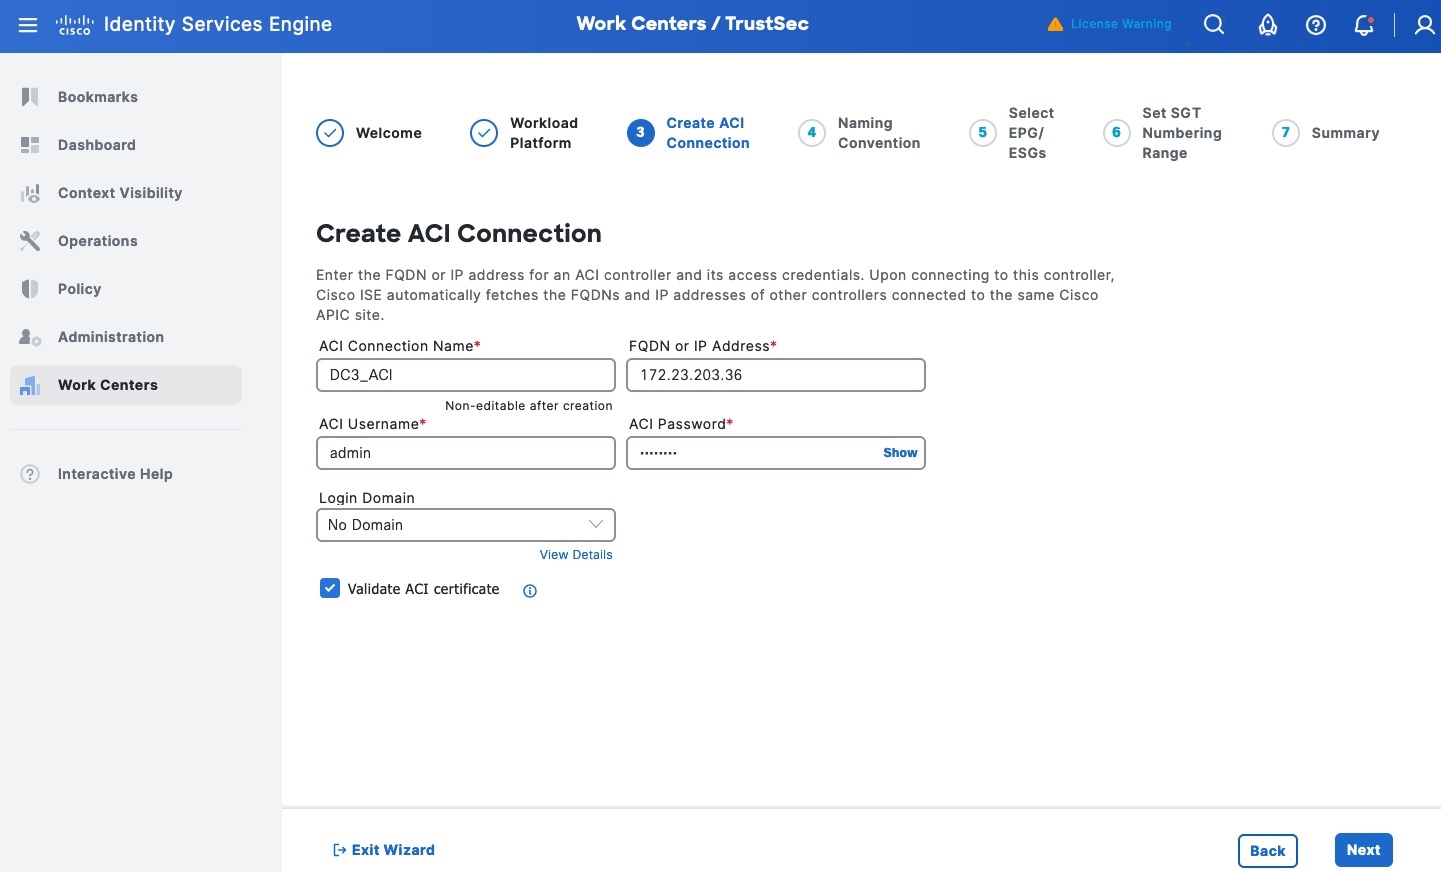1441x872 pixels.
Task: Click the step 7 circle icon
Action: coord(1286,133)
